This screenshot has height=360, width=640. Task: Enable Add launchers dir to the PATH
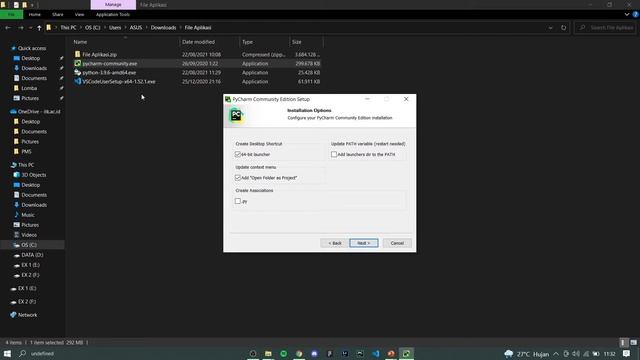(x=334, y=154)
